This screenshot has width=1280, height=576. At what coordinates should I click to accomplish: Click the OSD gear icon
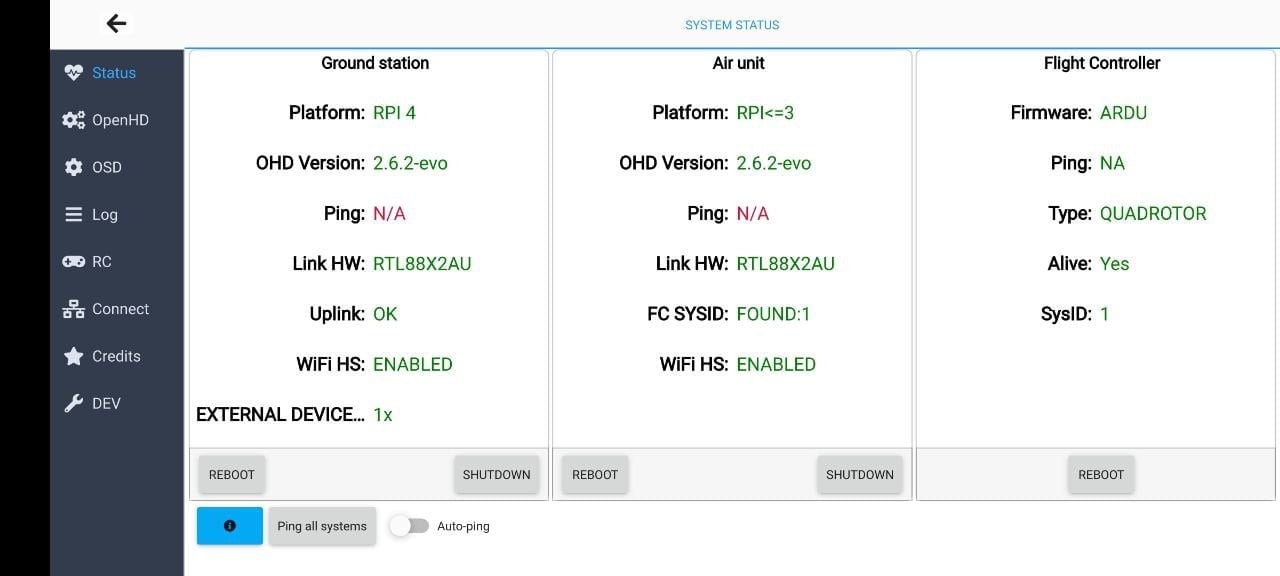[x=73, y=167]
